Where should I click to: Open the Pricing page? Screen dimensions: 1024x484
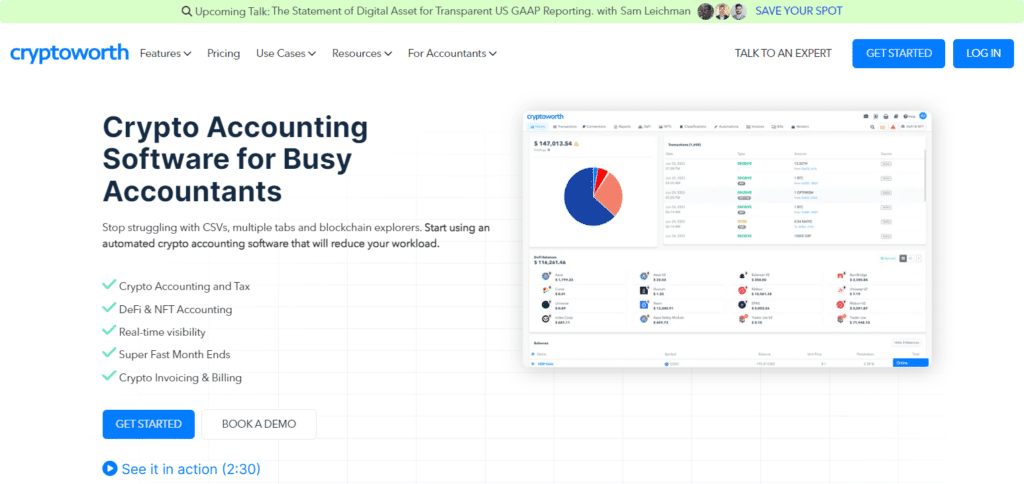coord(223,53)
